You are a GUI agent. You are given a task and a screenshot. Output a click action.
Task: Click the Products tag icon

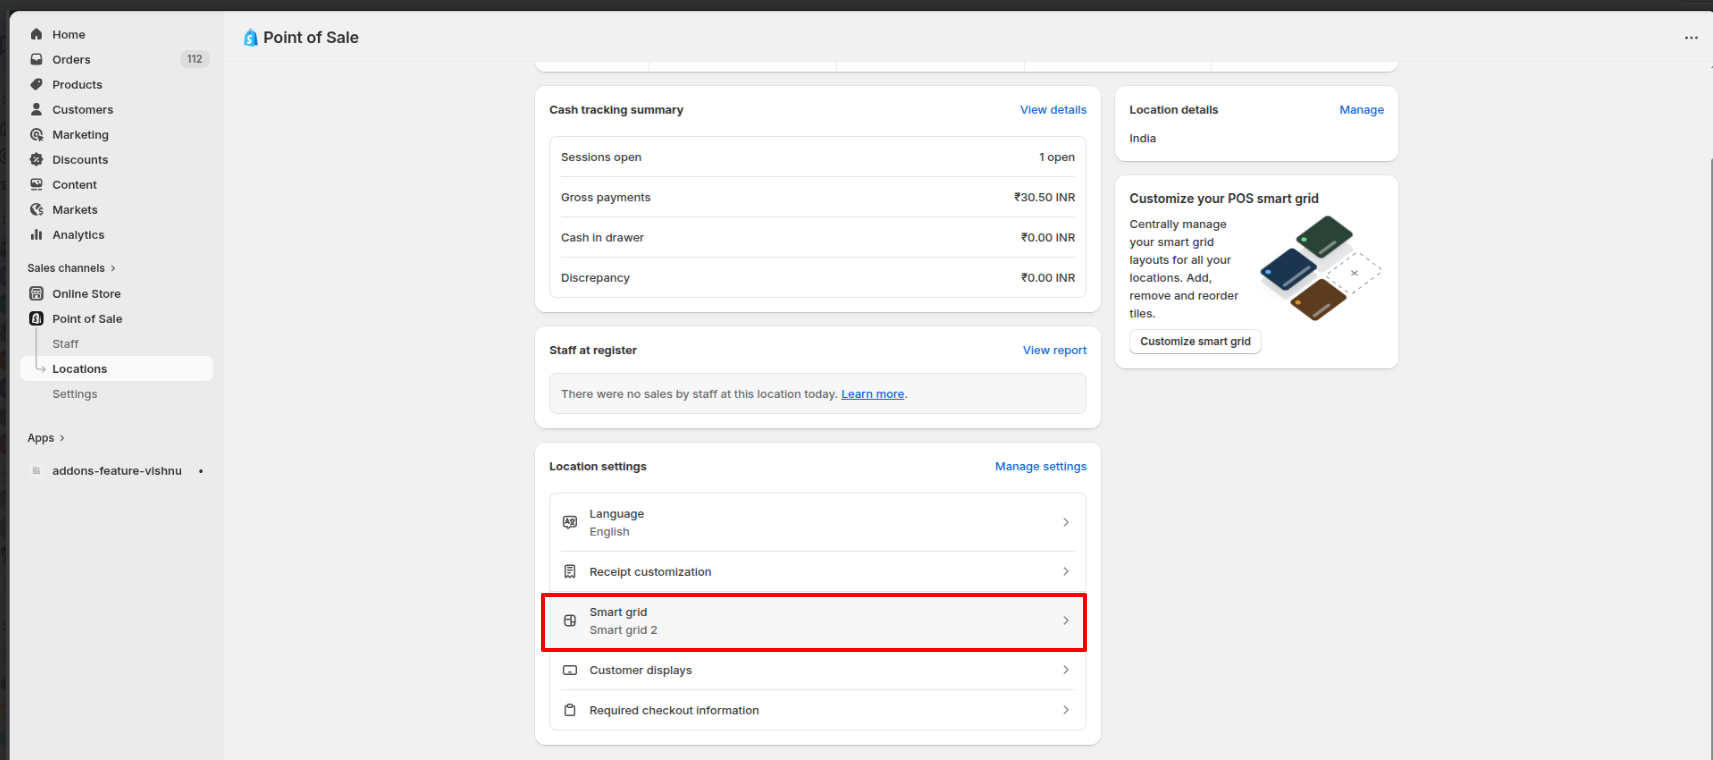click(x=37, y=84)
